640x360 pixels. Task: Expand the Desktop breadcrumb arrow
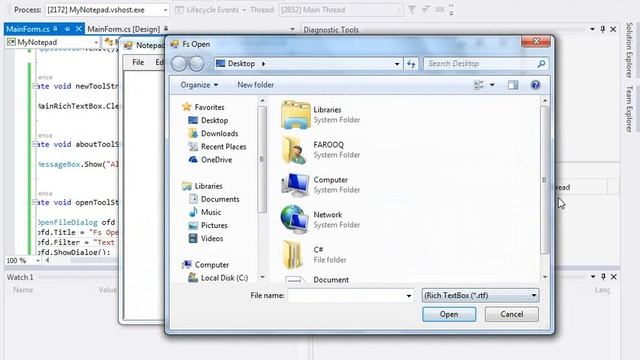(x=264, y=64)
